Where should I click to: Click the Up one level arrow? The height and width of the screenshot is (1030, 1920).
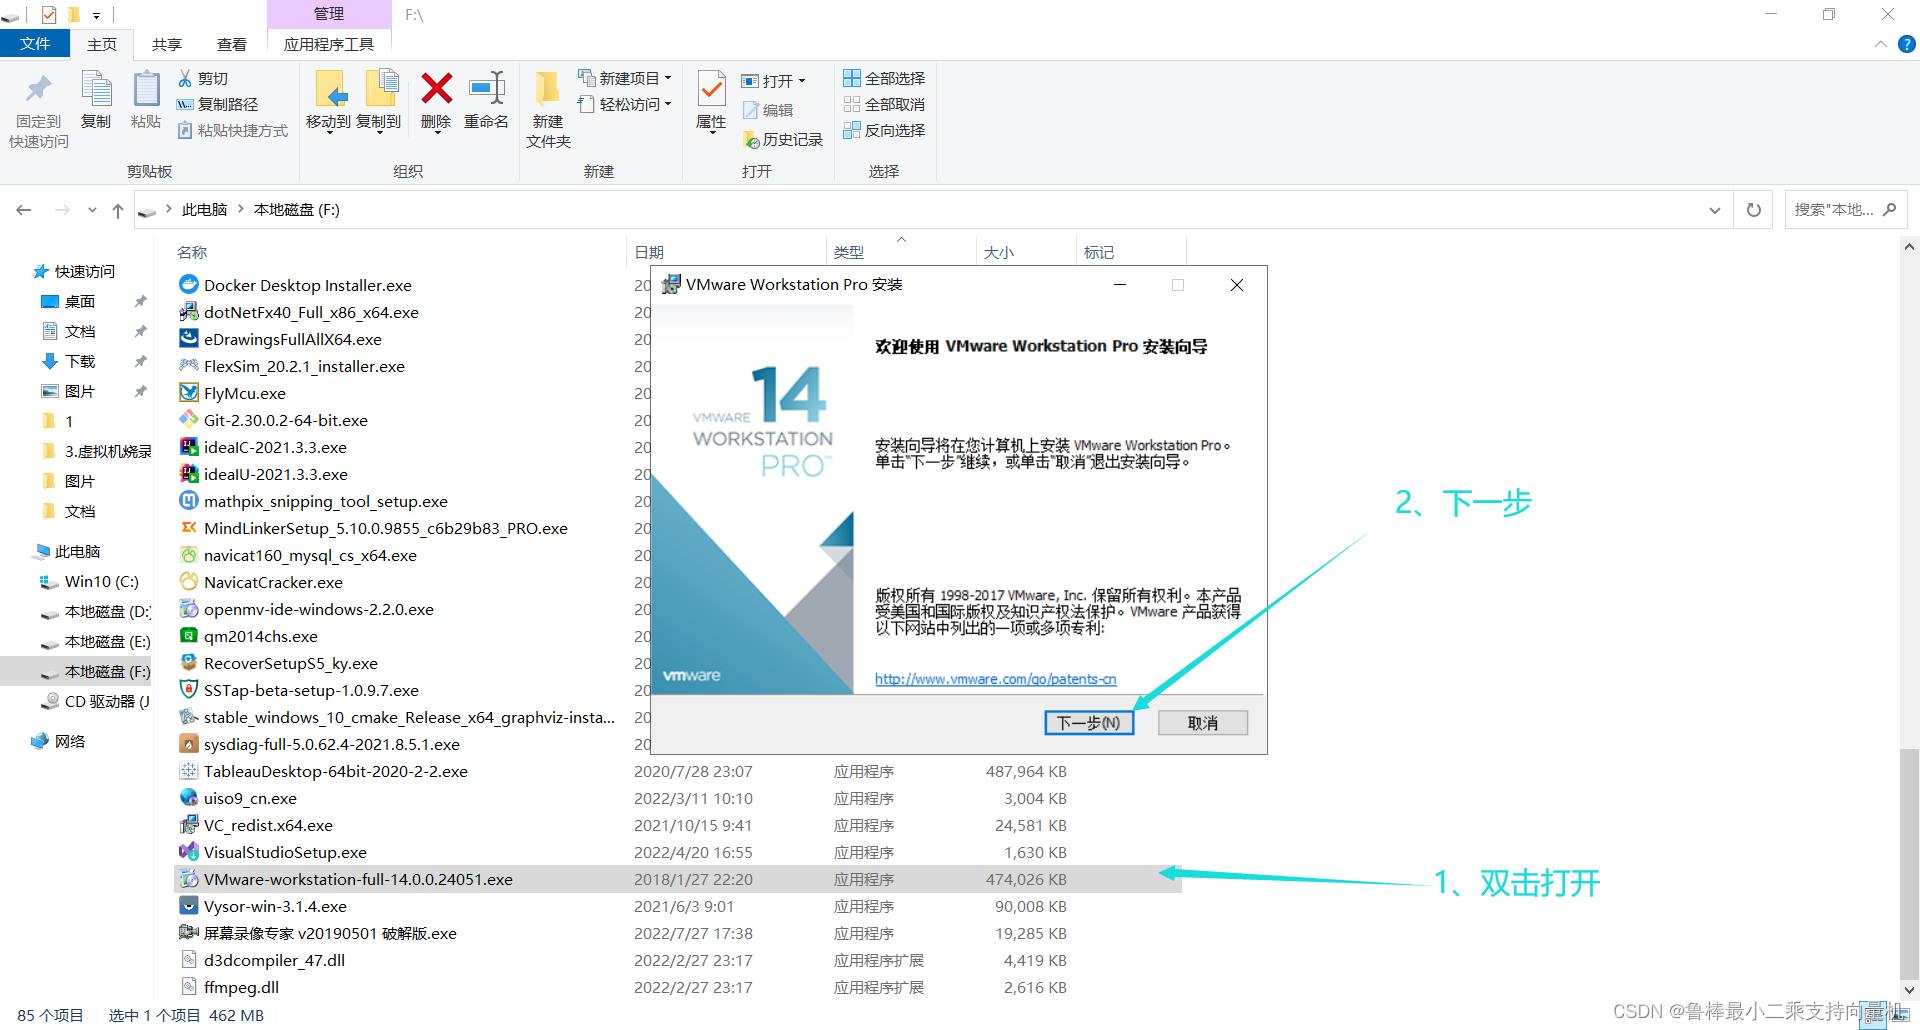point(118,210)
